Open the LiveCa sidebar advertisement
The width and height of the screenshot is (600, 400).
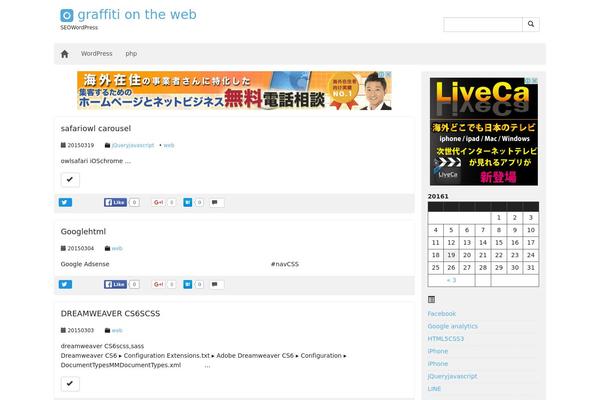click(x=484, y=131)
